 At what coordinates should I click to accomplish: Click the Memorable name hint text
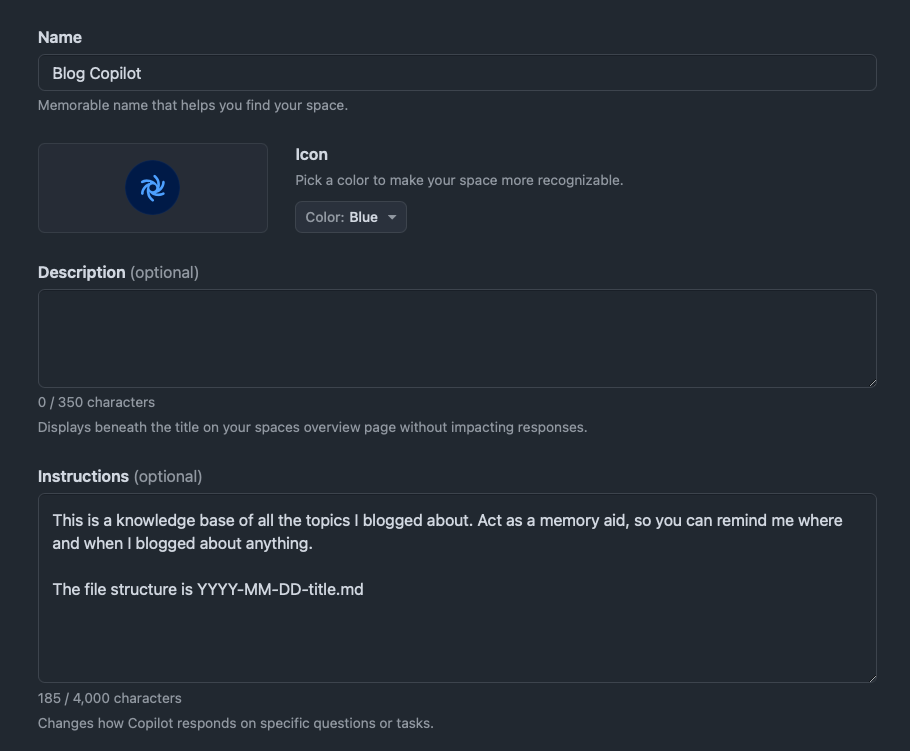(x=193, y=106)
